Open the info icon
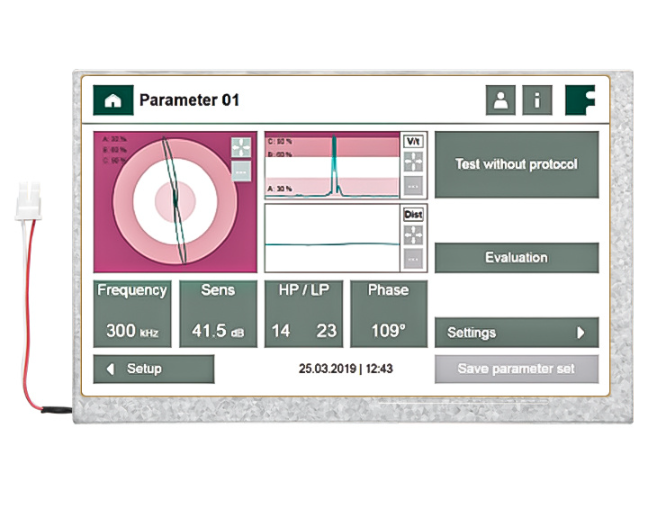Viewport: 666px width, 514px height. pos(537,100)
